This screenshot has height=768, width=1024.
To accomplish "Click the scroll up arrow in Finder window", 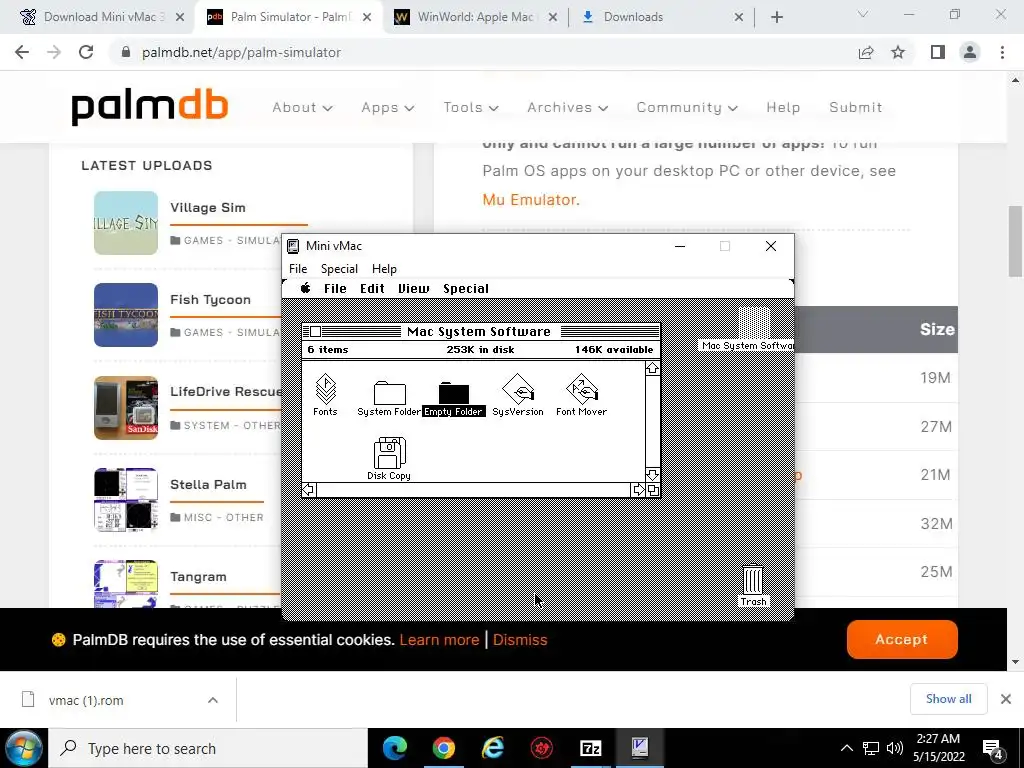I will click(652, 369).
